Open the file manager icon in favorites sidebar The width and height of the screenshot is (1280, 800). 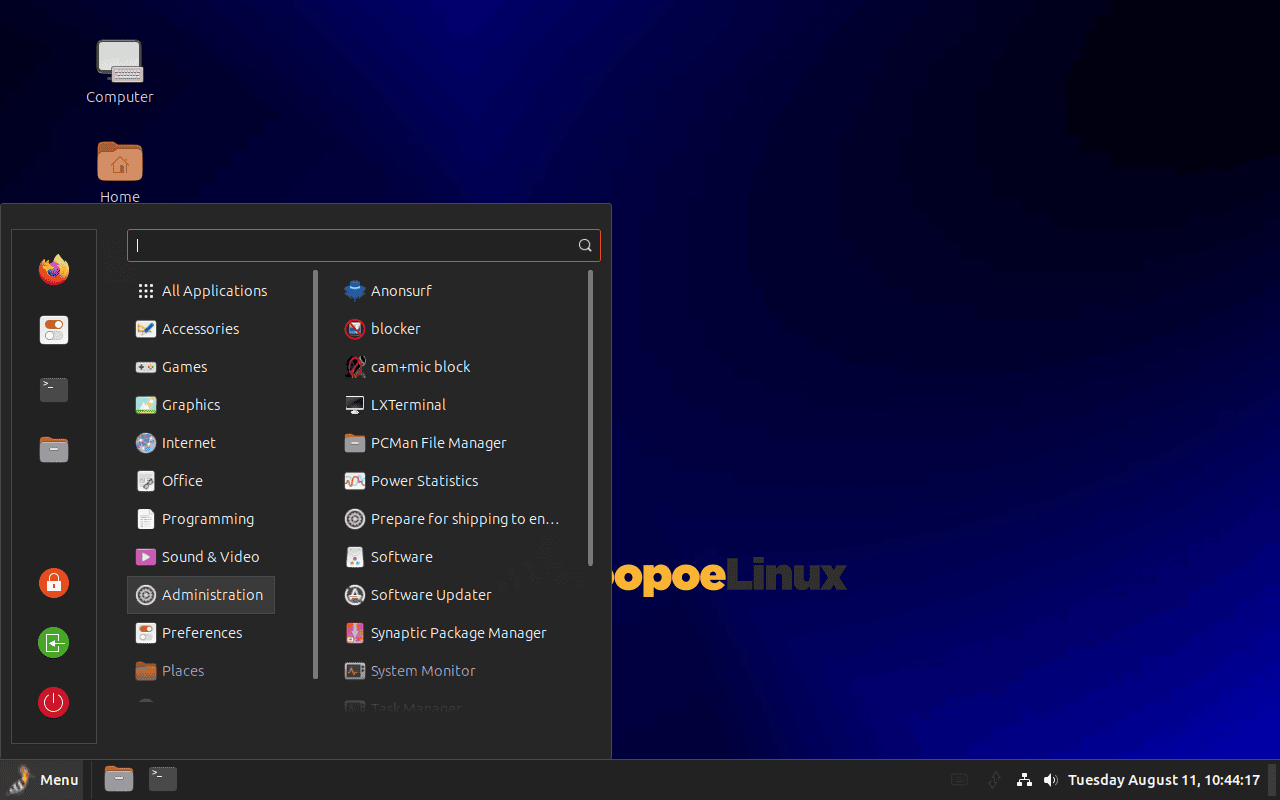click(x=54, y=450)
